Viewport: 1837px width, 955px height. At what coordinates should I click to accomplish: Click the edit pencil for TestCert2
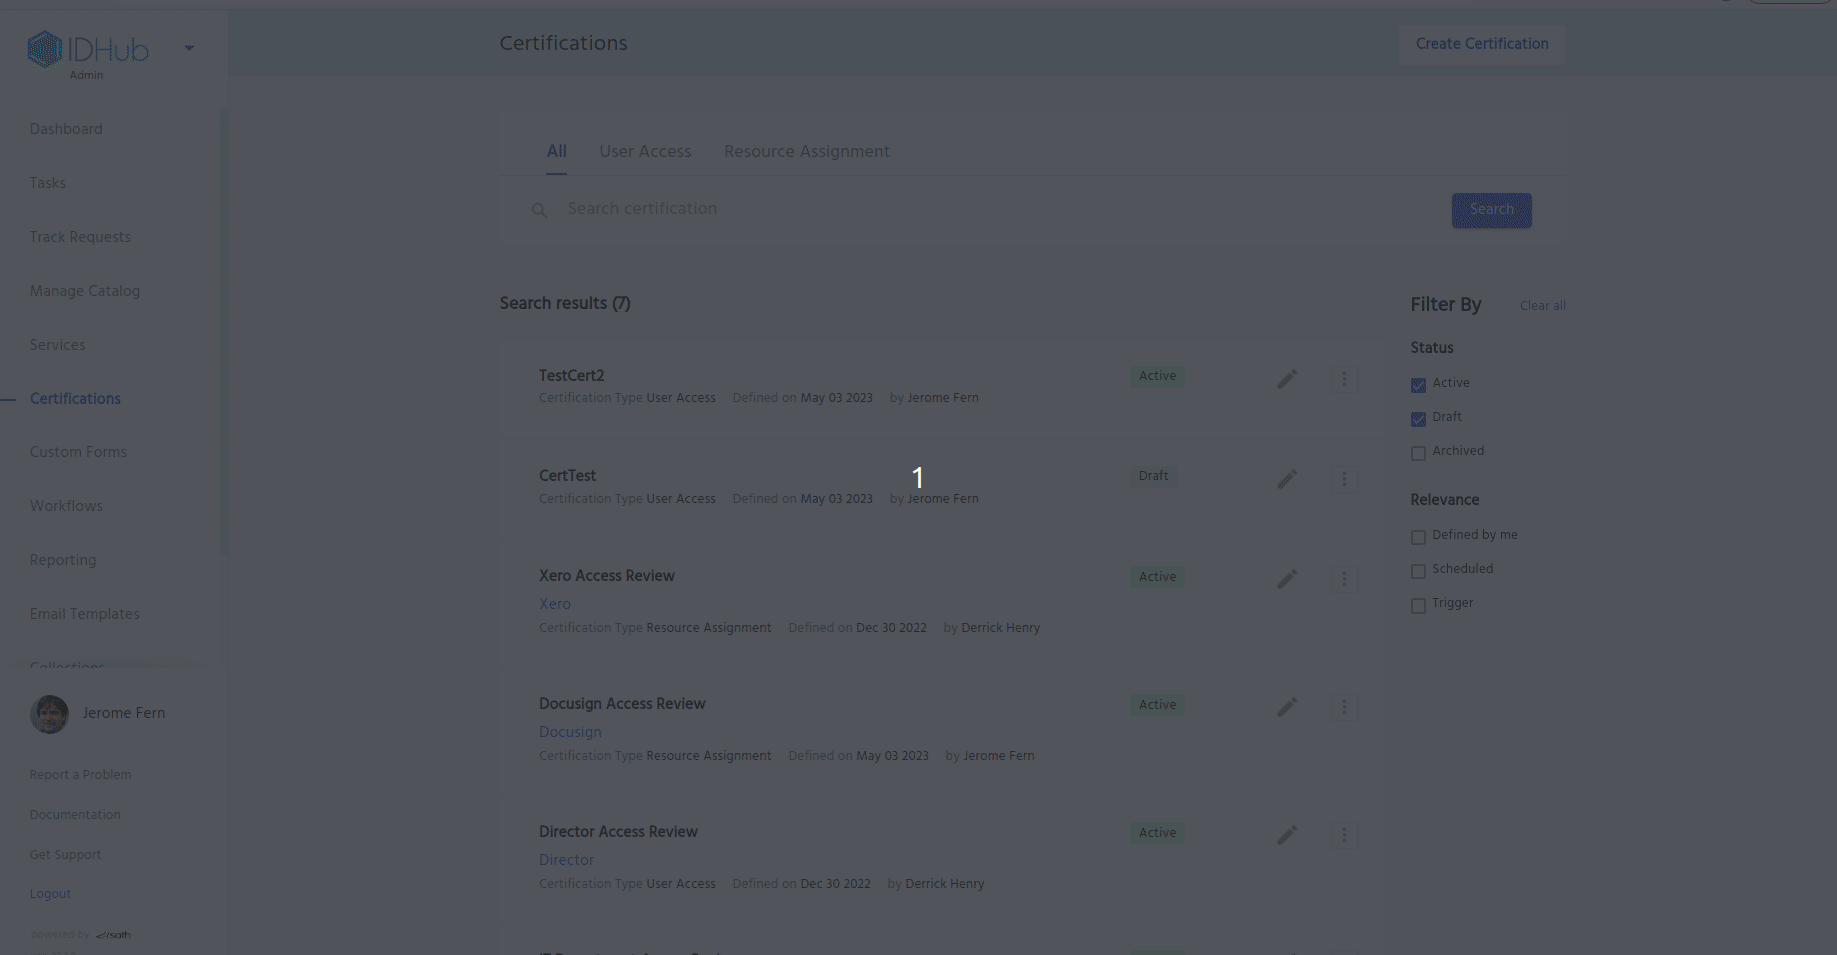click(1287, 379)
